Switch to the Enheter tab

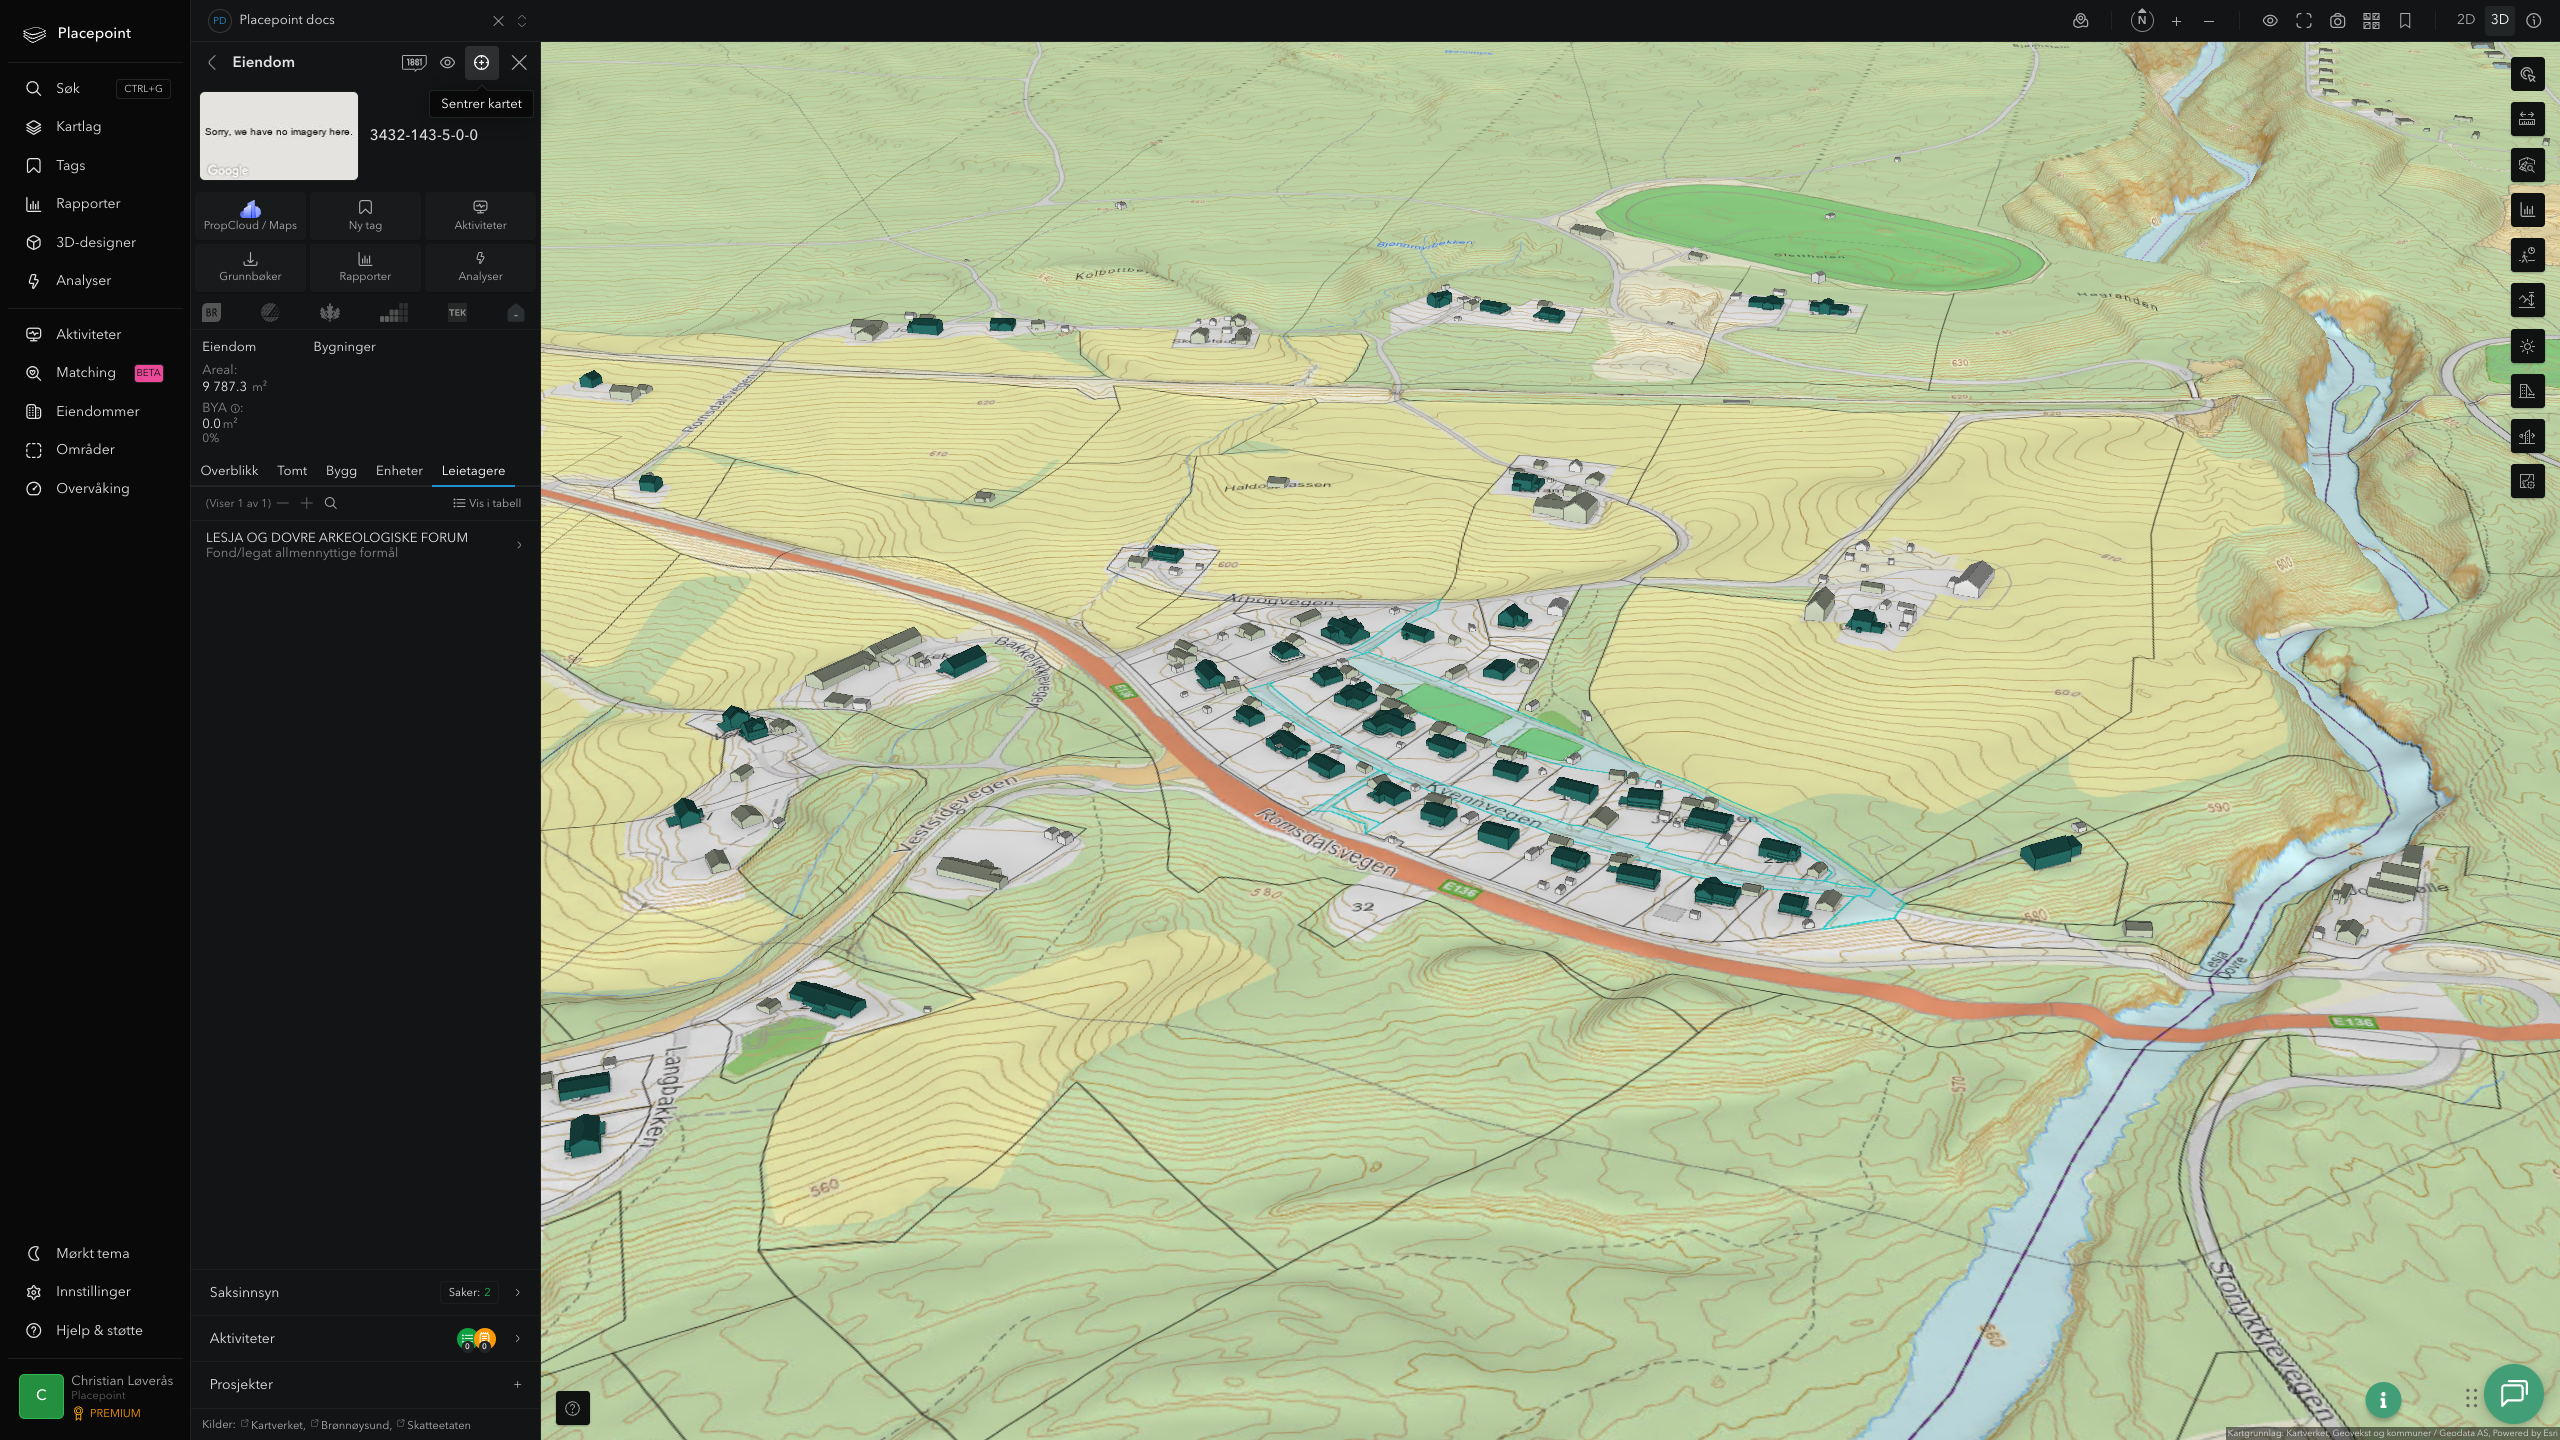click(x=399, y=471)
